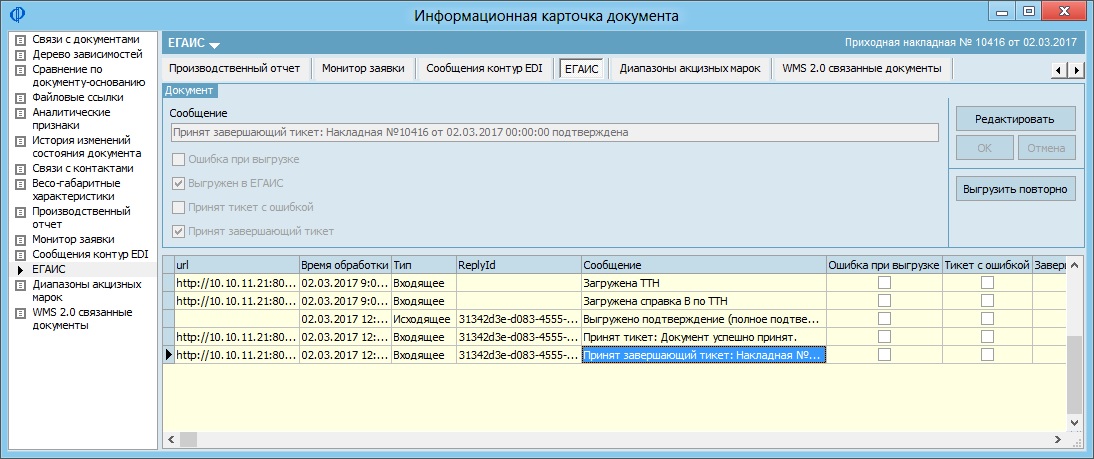Select ЕГАИС item in sidebar

click(x=50, y=269)
